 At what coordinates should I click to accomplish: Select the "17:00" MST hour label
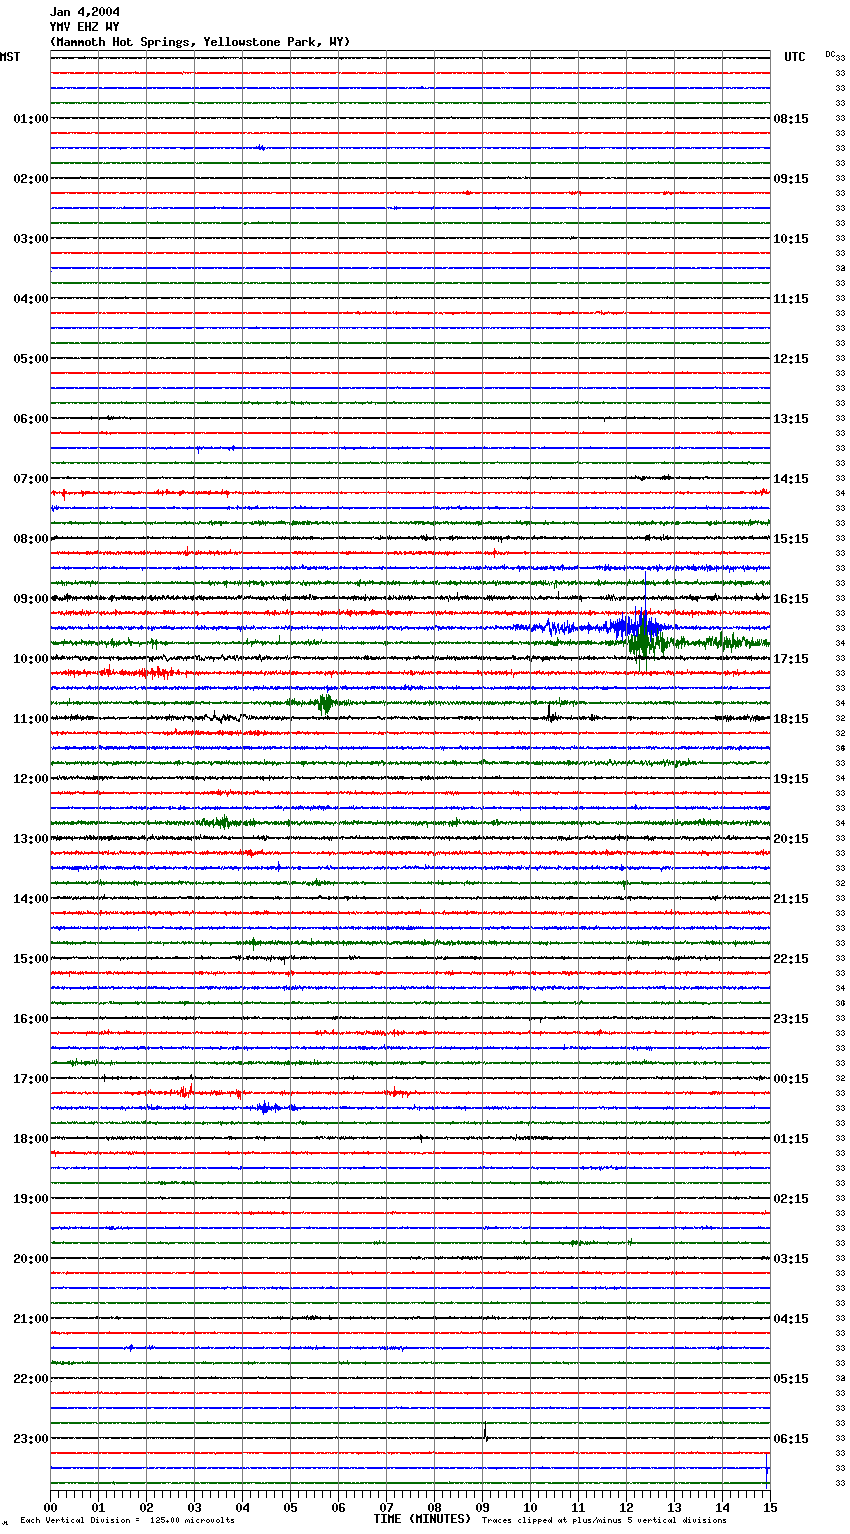coord(31,1079)
